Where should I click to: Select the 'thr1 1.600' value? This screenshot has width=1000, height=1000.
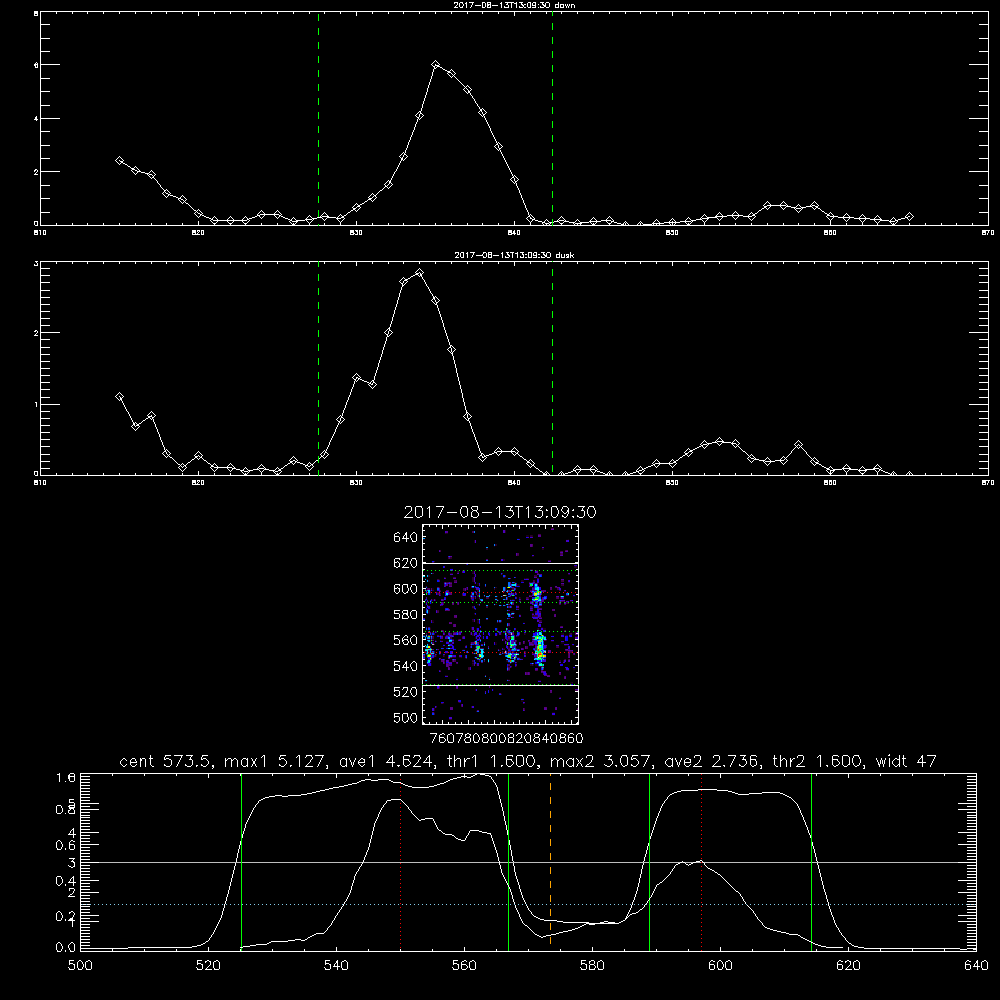click(x=490, y=761)
